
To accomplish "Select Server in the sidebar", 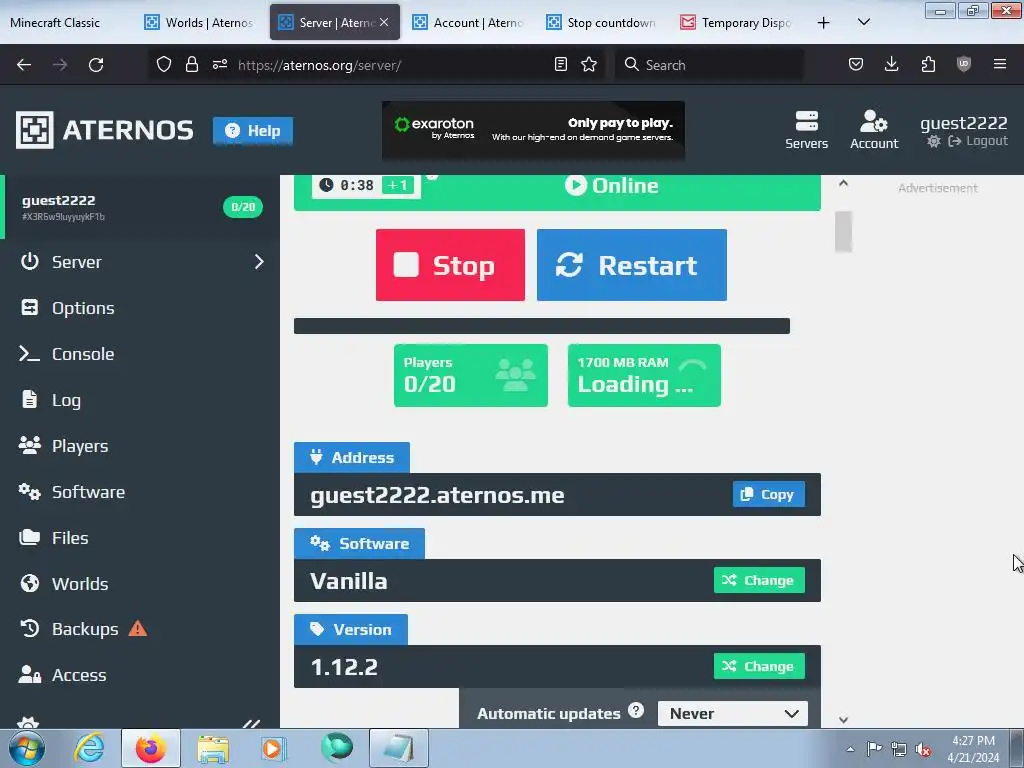I will click(76, 262).
